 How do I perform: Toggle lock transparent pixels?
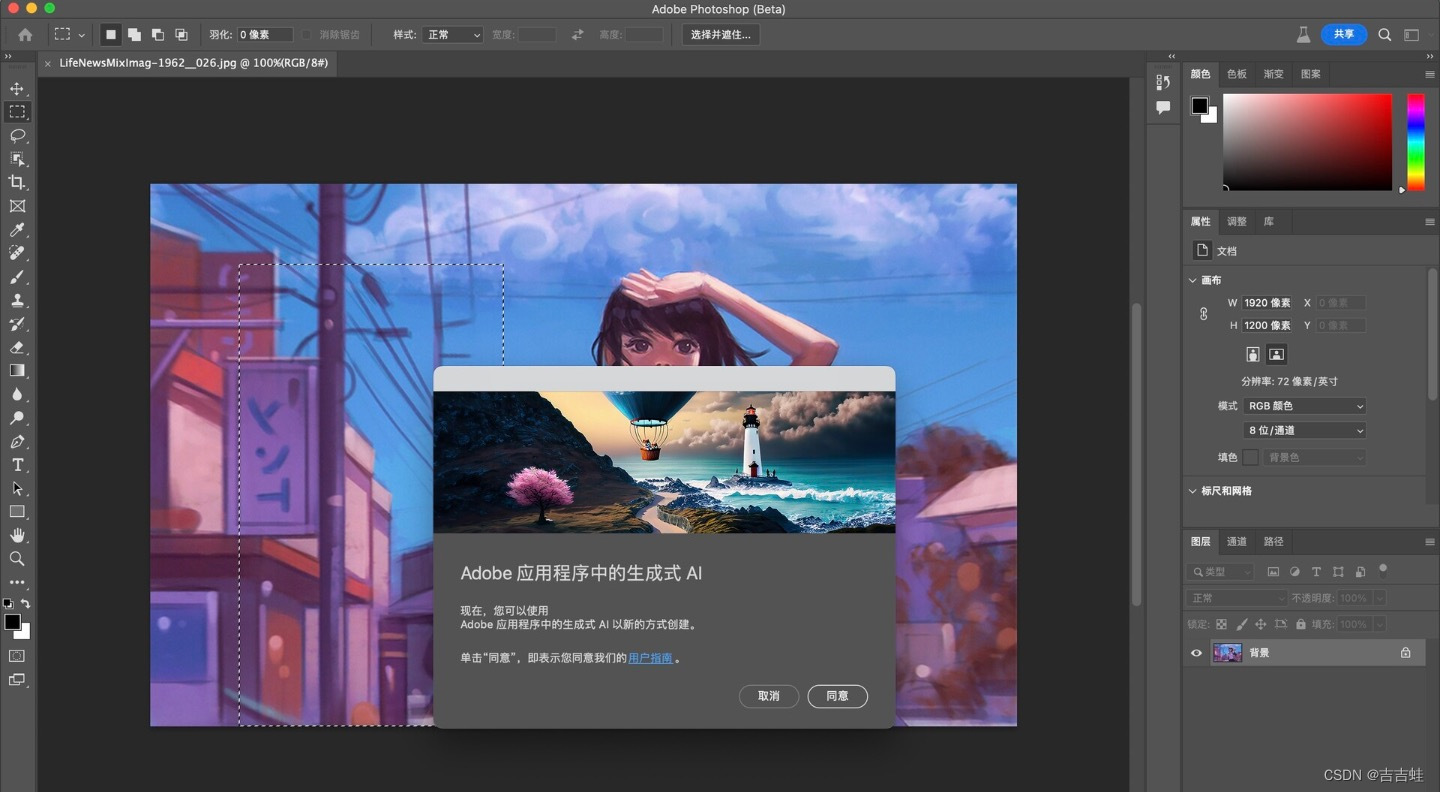1221,624
